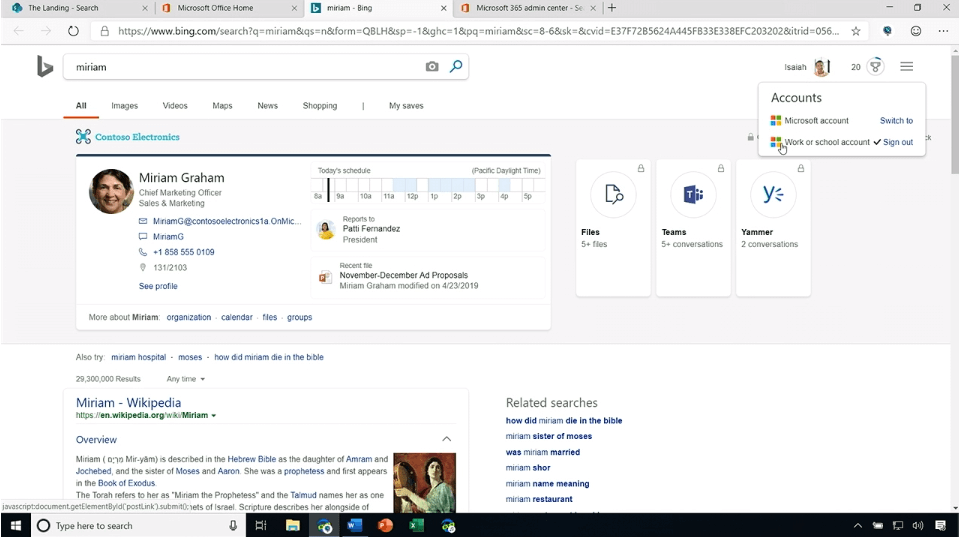Open PowerPoint from the taskbar
959x537 pixels.
[385, 525]
